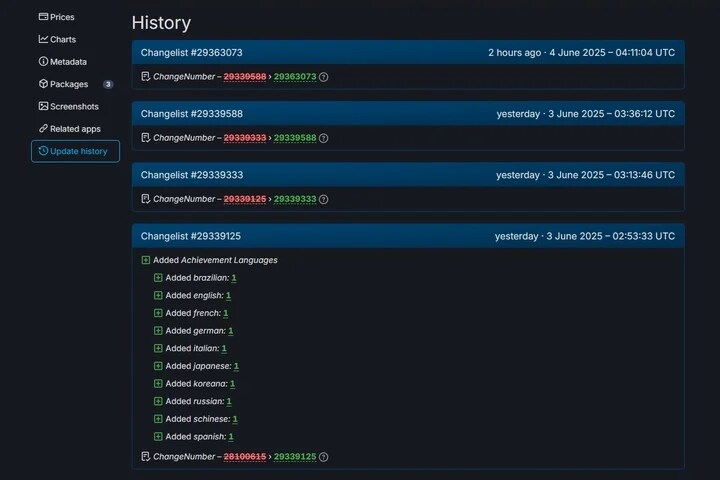720x480 pixels.
Task: Open the Update history tab
Action: pyautogui.click(x=76, y=151)
